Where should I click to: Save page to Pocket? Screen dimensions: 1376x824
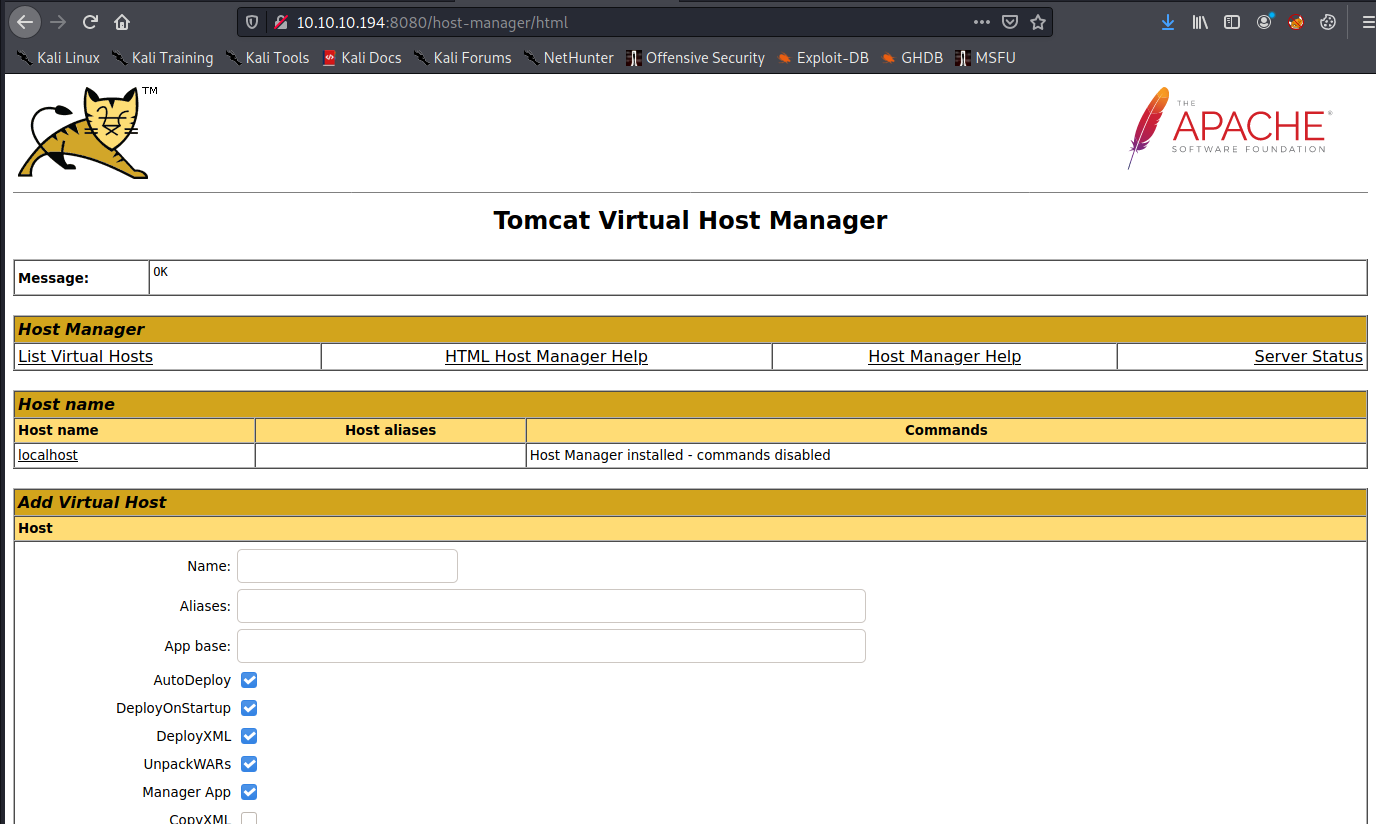point(1010,21)
